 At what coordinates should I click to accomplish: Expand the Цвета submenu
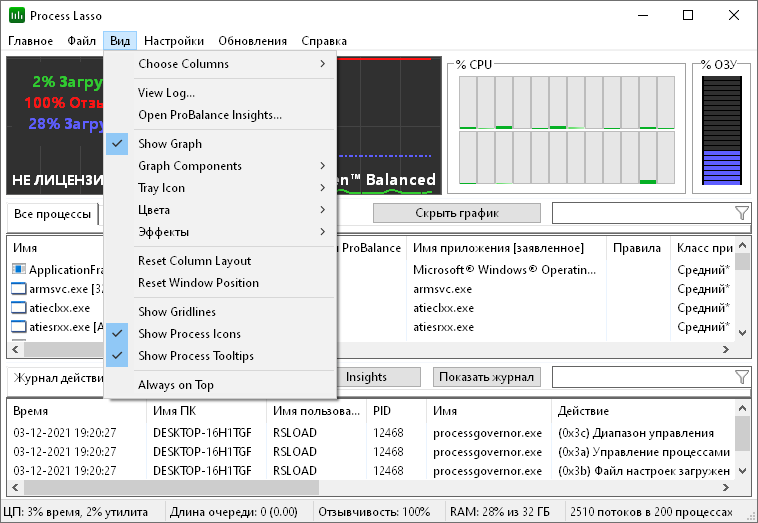pos(220,210)
